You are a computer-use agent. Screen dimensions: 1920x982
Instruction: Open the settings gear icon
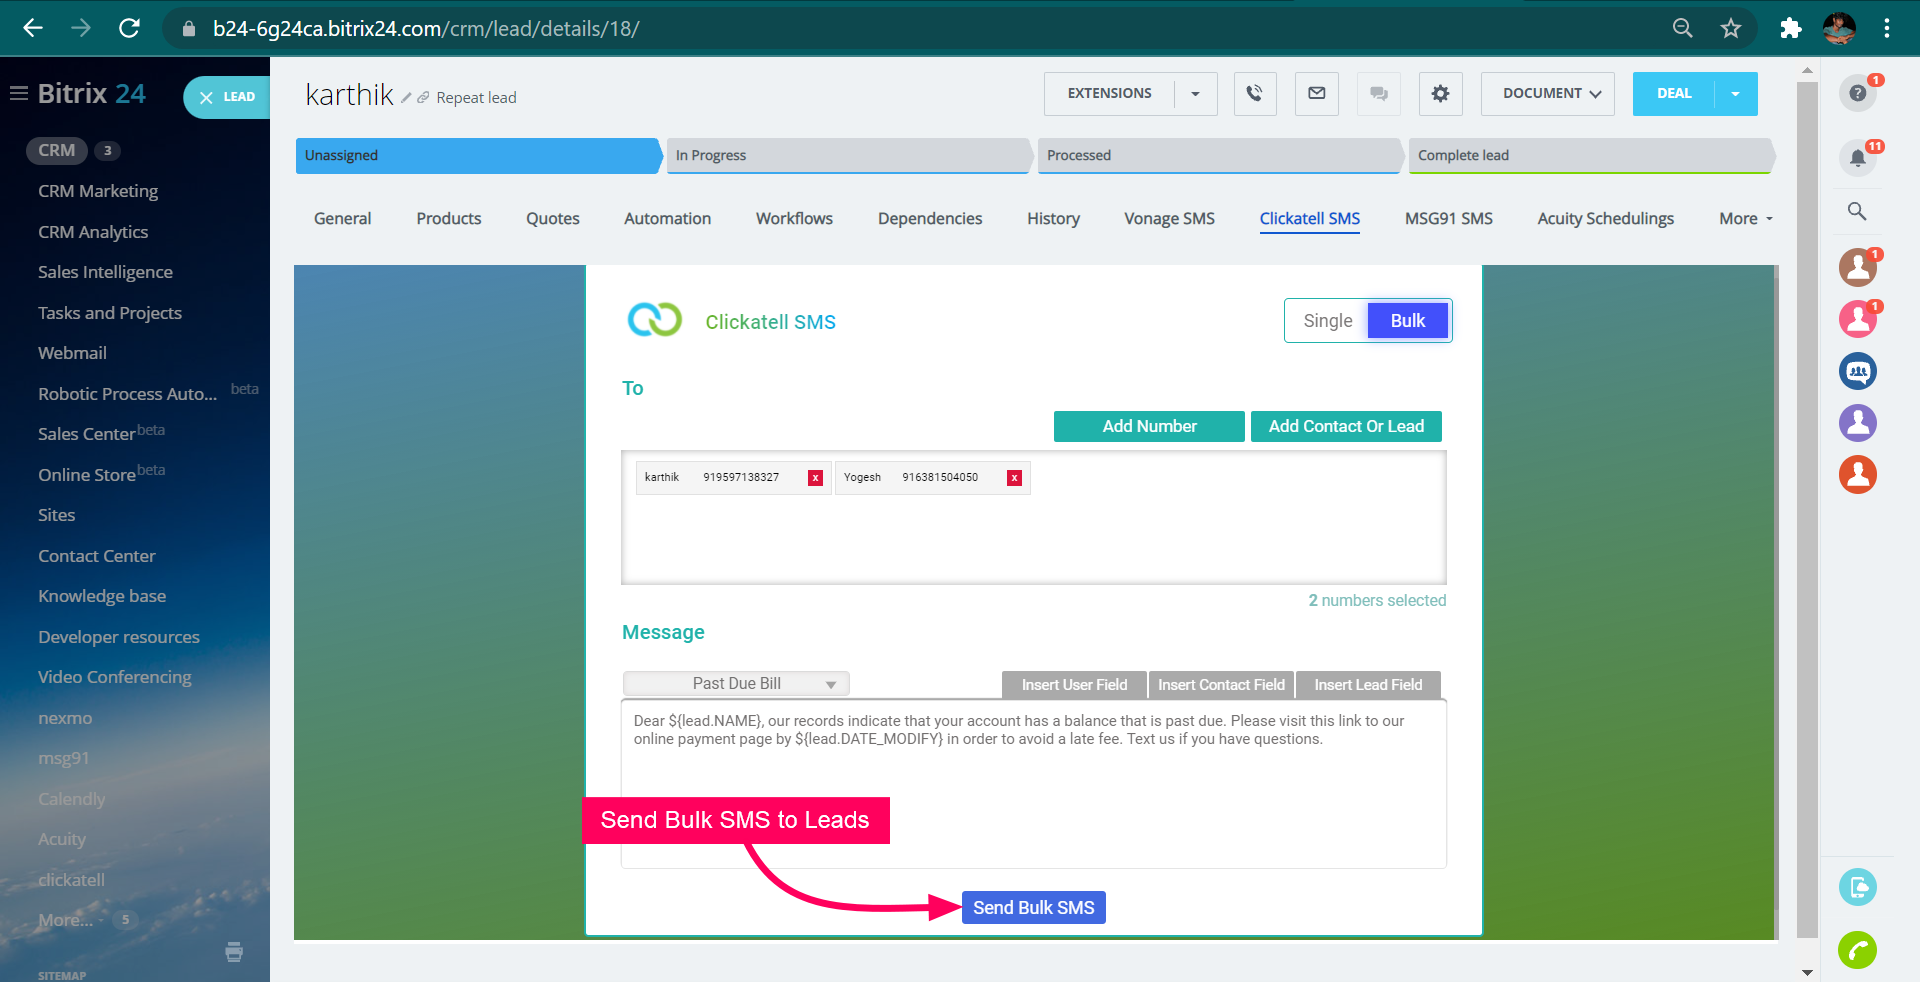click(x=1440, y=94)
